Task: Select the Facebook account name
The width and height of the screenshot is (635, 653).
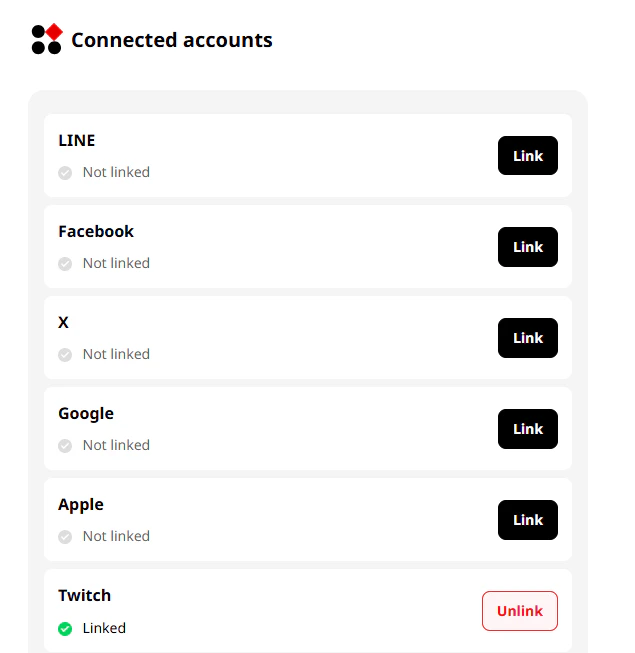Action: (x=96, y=232)
